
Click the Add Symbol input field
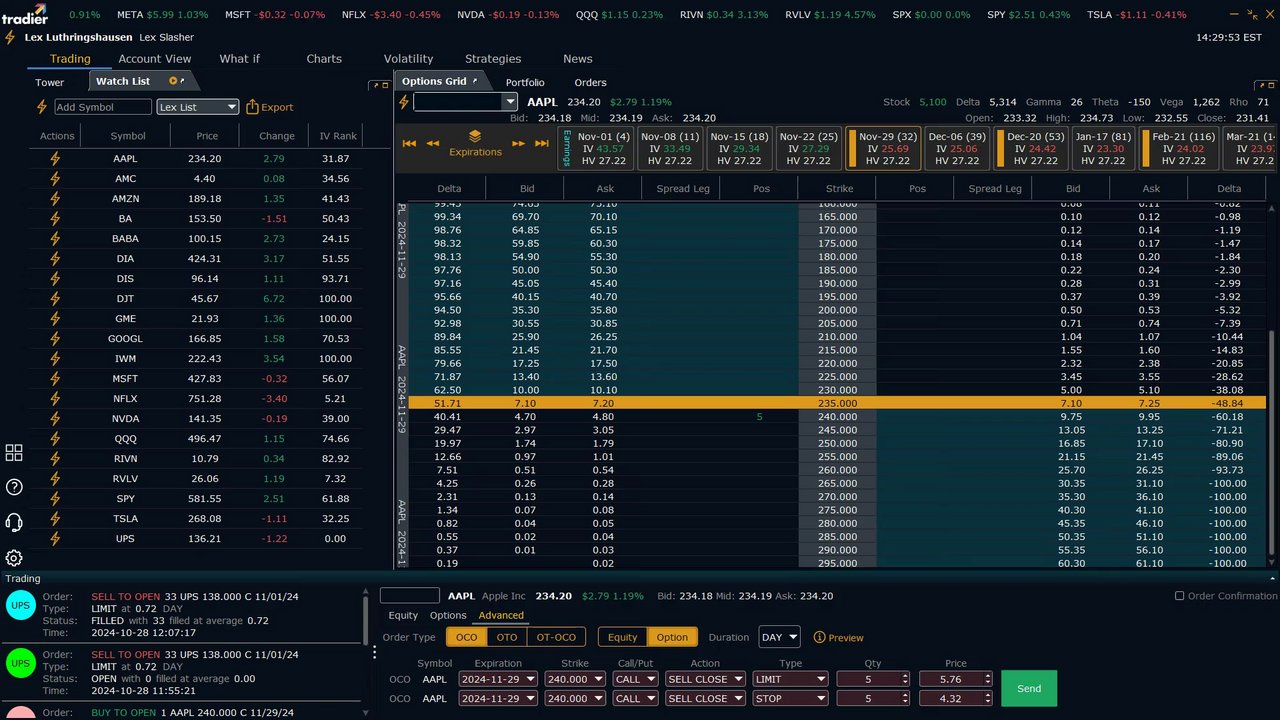[x=103, y=107]
